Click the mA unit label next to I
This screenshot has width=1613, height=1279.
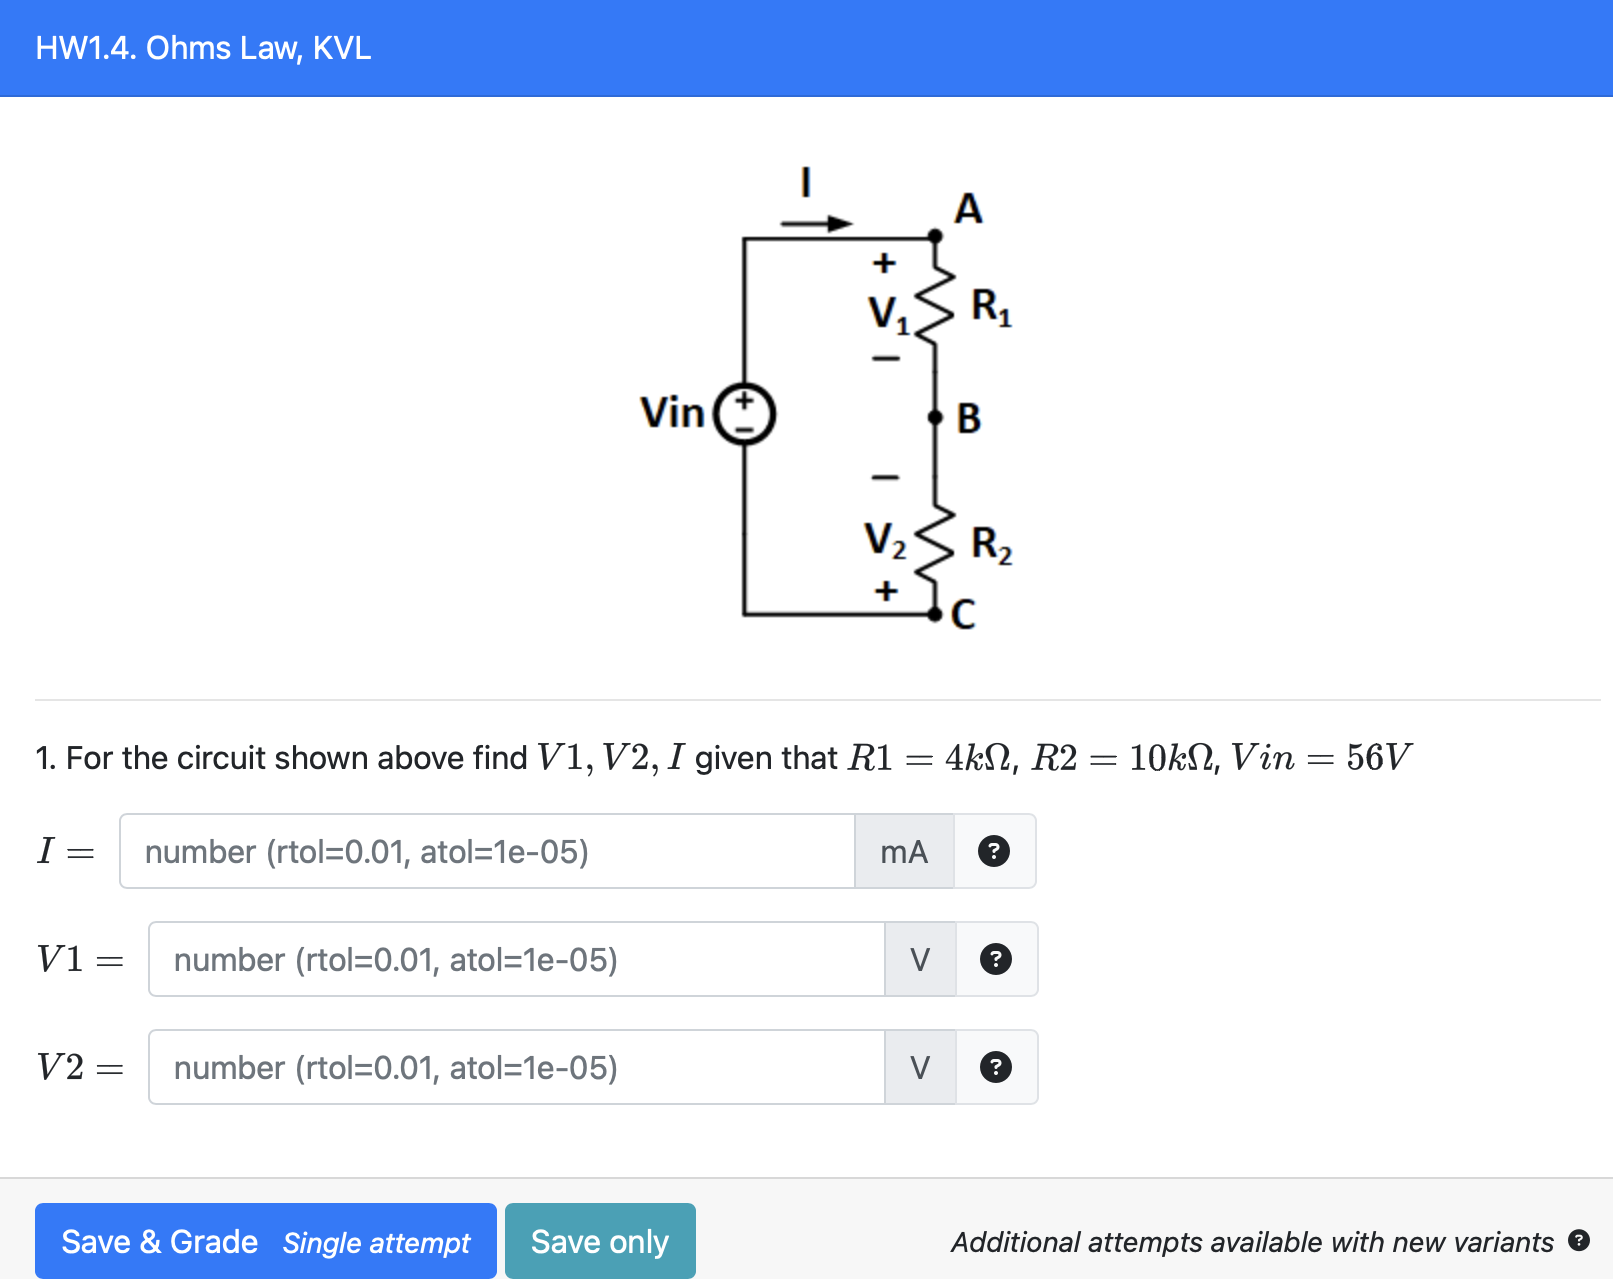[x=903, y=851]
